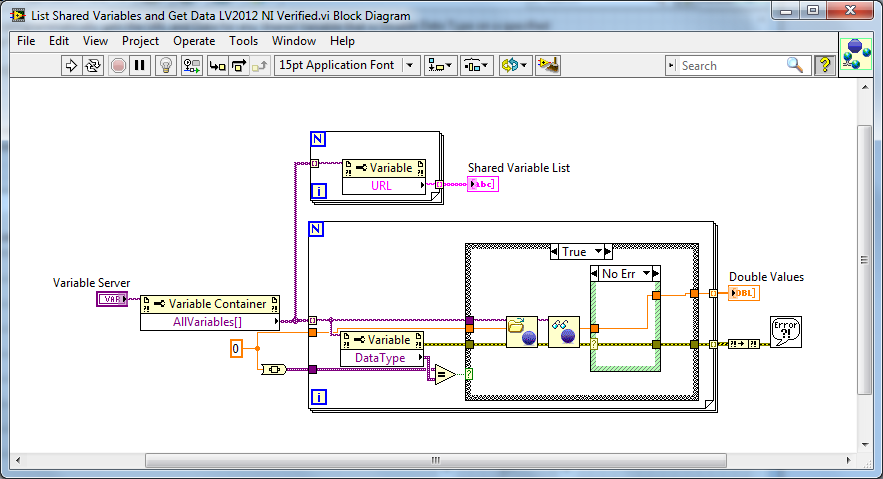Viewport: 883px width, 479px height.
Task: Click the scroll down arrow
Action: coord(865,445)
